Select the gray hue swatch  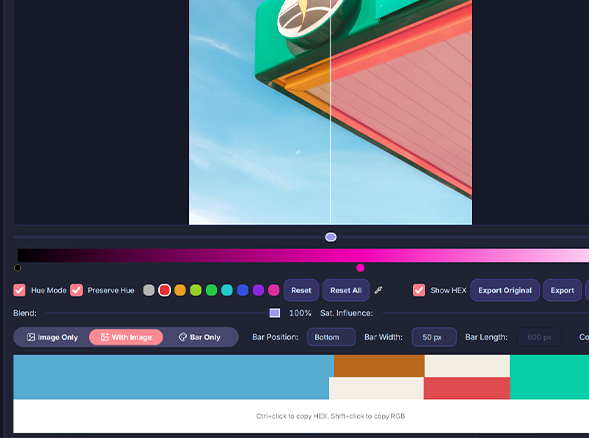pos(149,290)
